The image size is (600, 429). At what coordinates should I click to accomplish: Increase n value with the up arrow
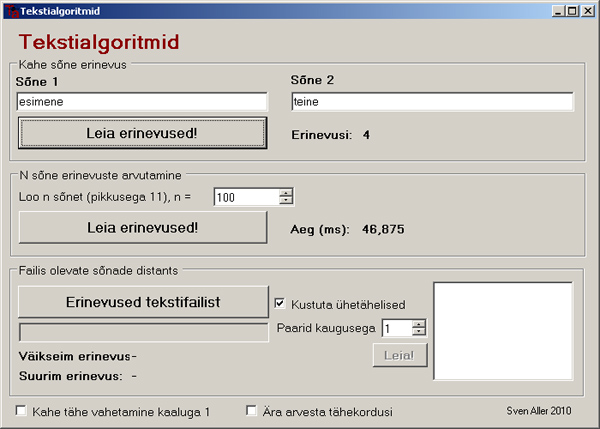point(286,193)
